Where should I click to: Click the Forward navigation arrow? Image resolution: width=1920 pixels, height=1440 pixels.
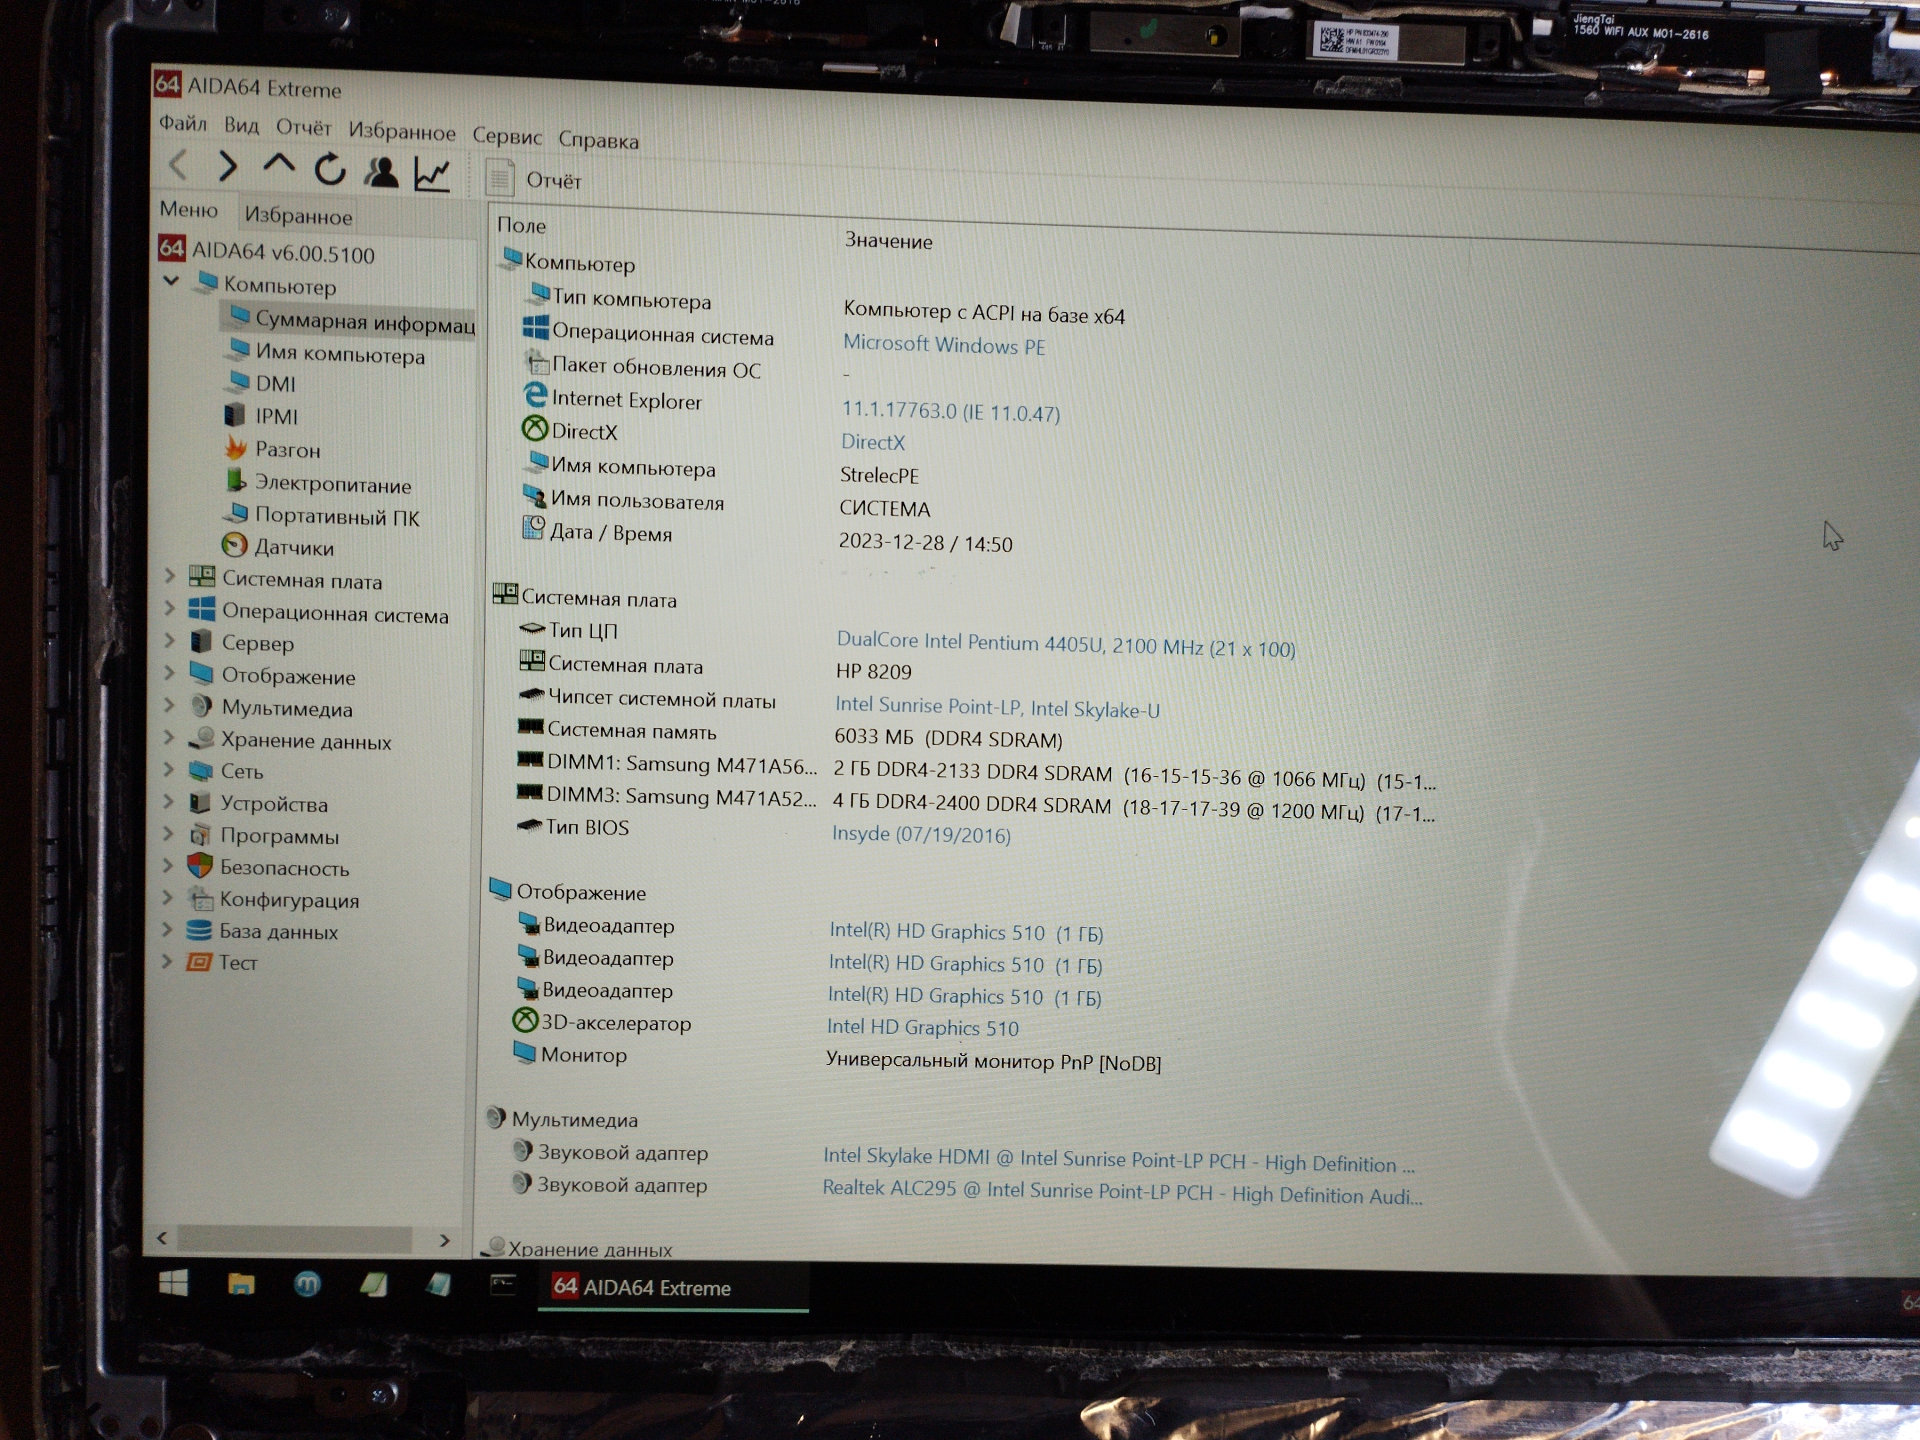click(x=228, y=166)
